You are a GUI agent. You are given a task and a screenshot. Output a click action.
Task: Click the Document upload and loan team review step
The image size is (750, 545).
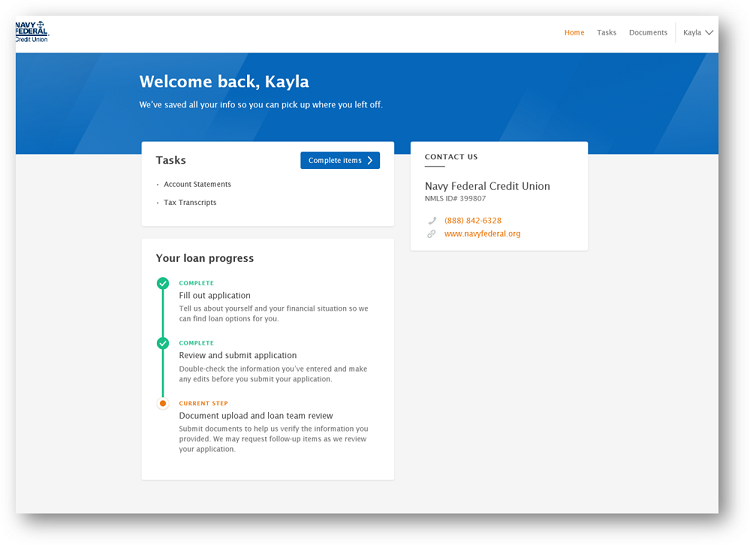(255, 416)
